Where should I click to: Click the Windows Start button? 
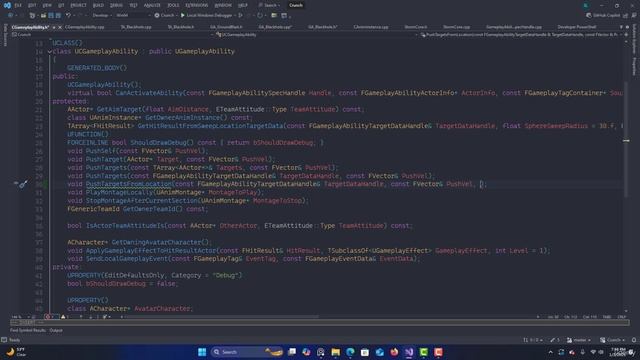coord(202,352)
